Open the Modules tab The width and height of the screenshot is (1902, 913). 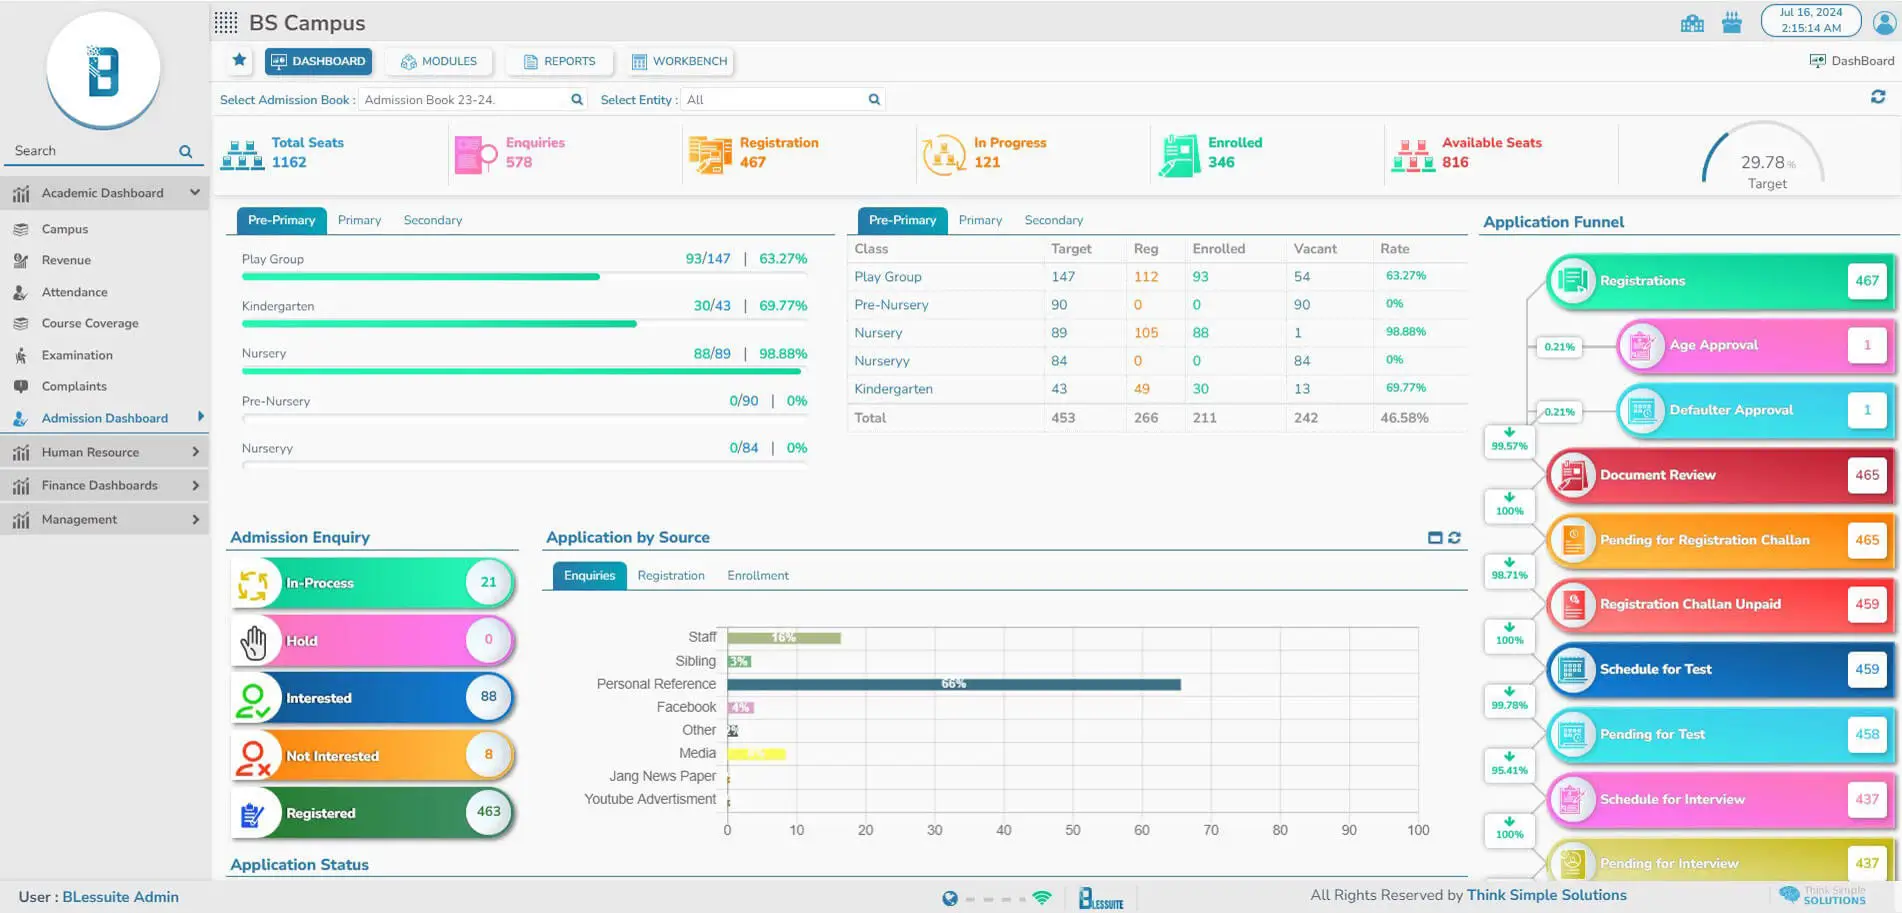(x=439, y=62)
